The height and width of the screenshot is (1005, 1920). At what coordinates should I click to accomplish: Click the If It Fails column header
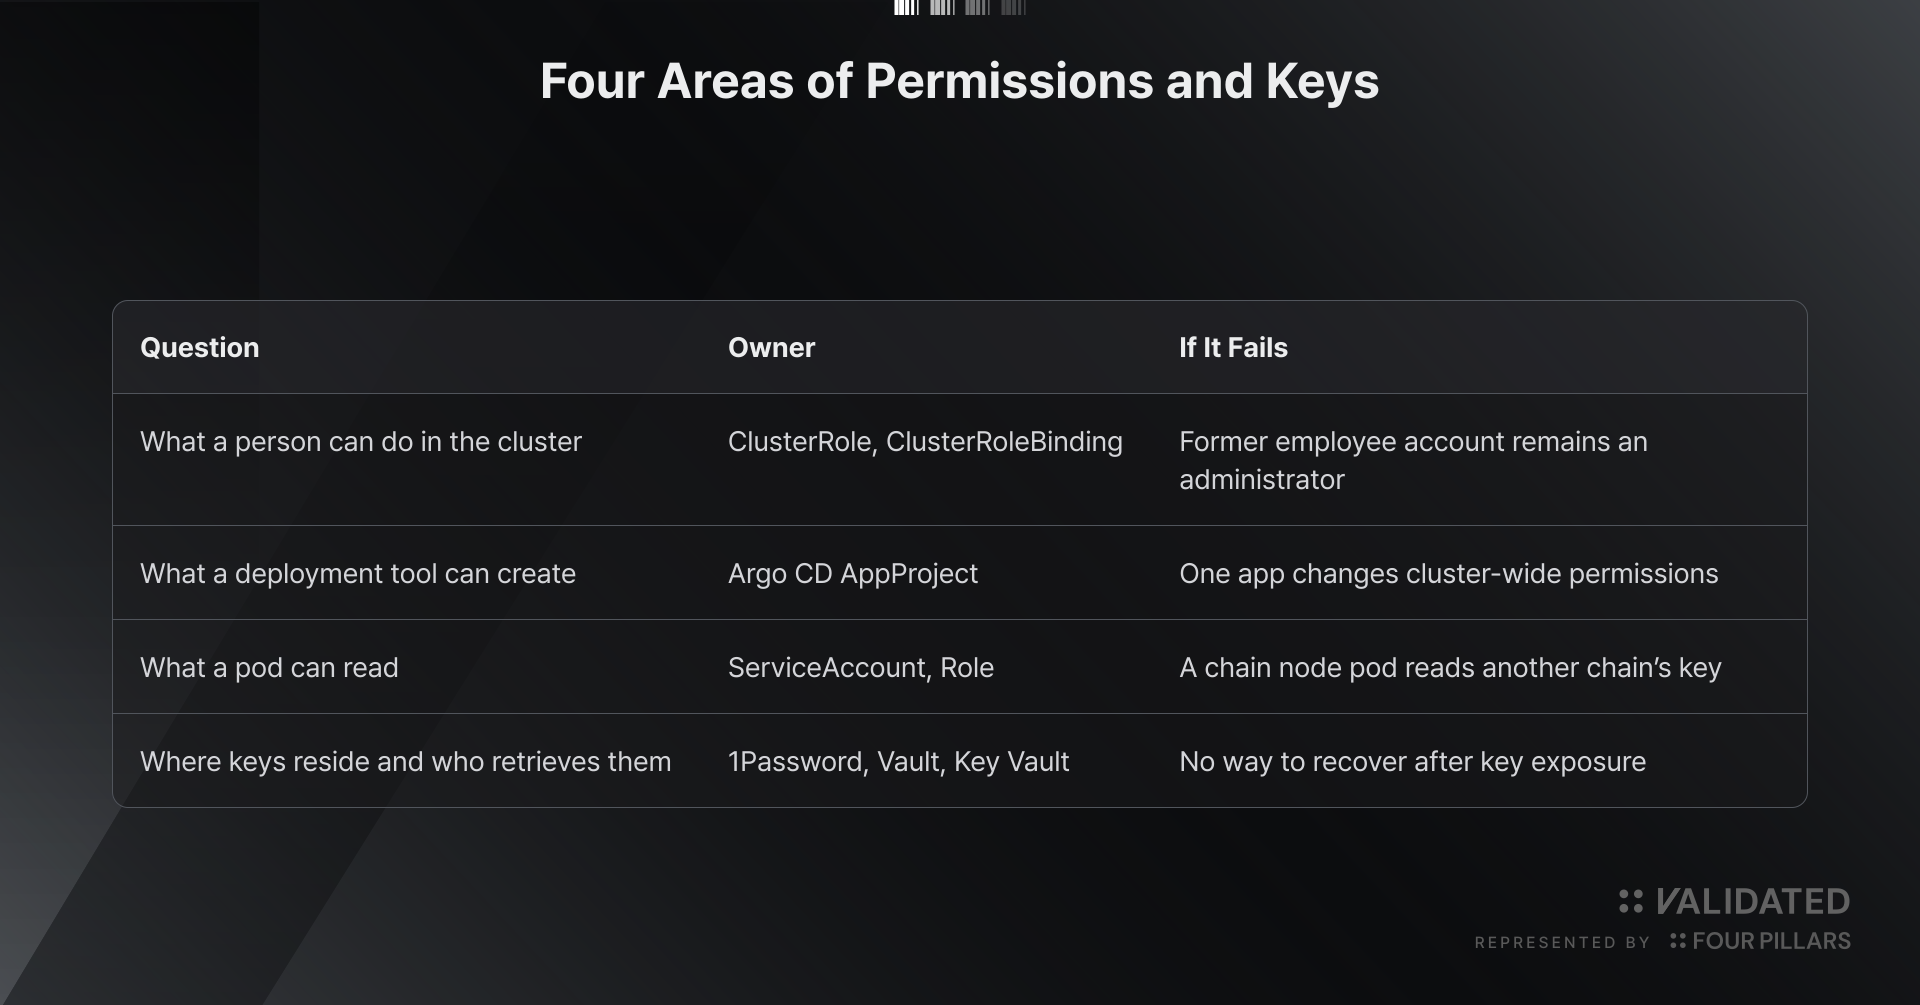tap(1233, 347)
